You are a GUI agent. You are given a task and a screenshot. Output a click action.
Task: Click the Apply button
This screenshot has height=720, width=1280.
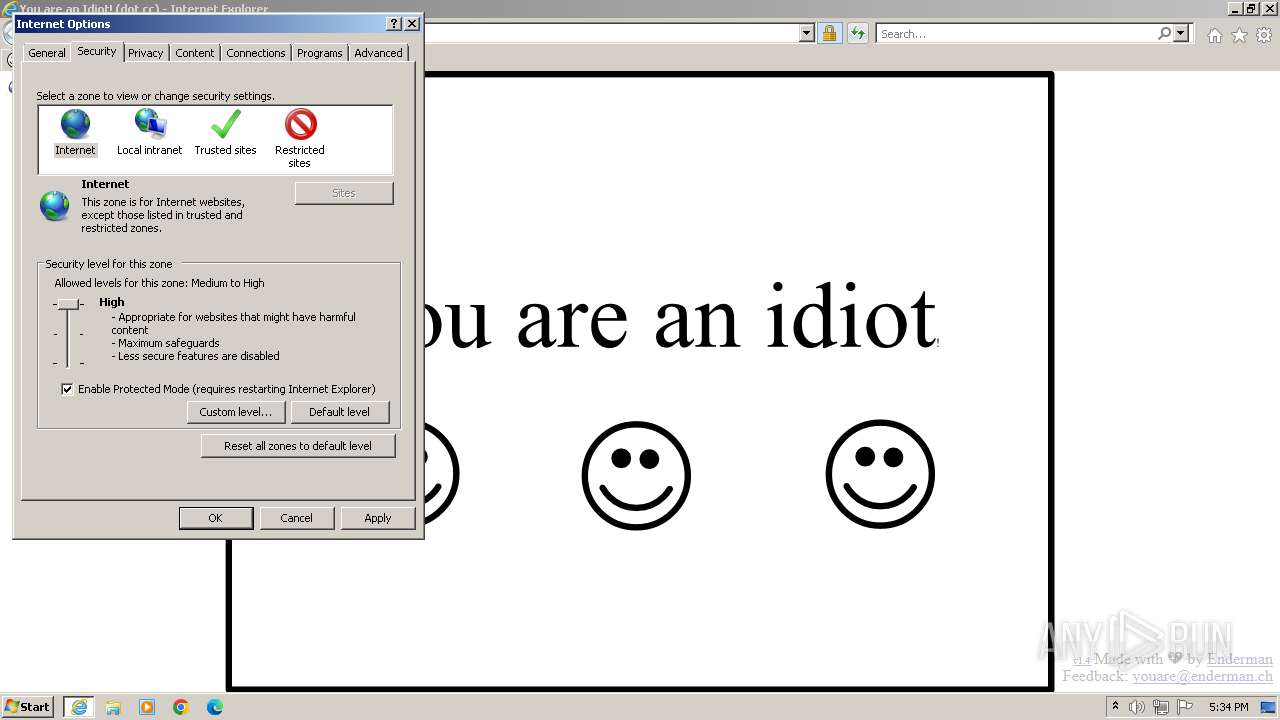click(378, 518)
